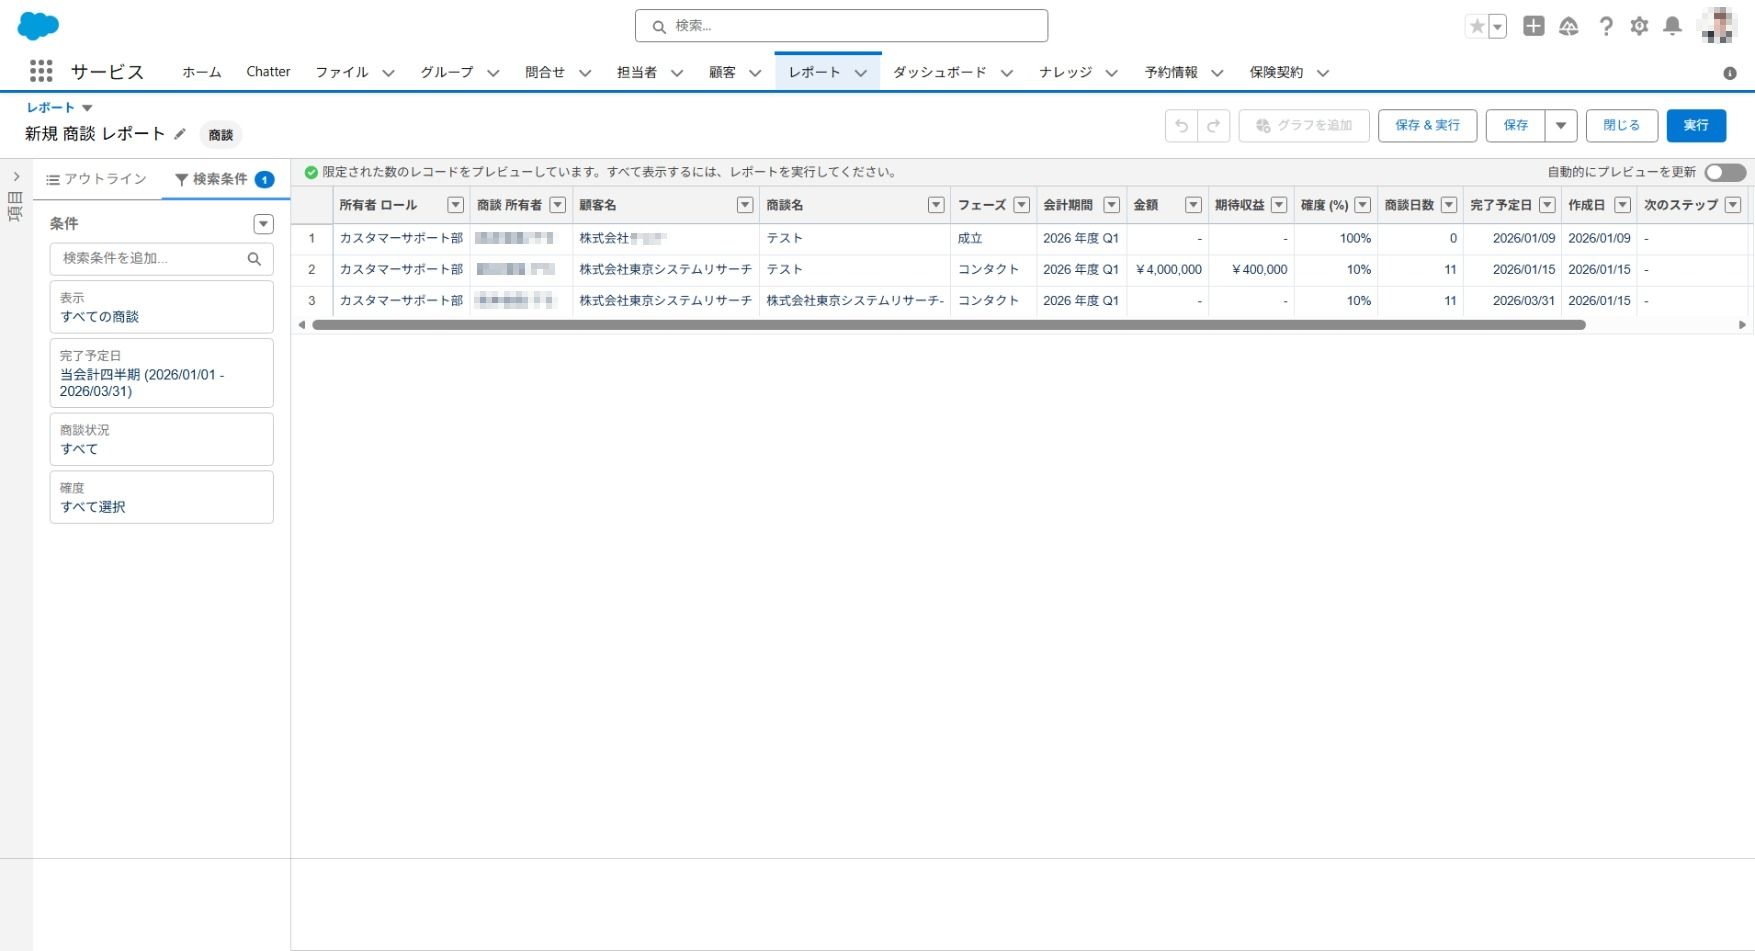Image resolution: width=1755 pixels, height=951 pixels.
Task: Click the 保存 & 実行 button
Action: pyautogui.click(x=1427, y=126)
